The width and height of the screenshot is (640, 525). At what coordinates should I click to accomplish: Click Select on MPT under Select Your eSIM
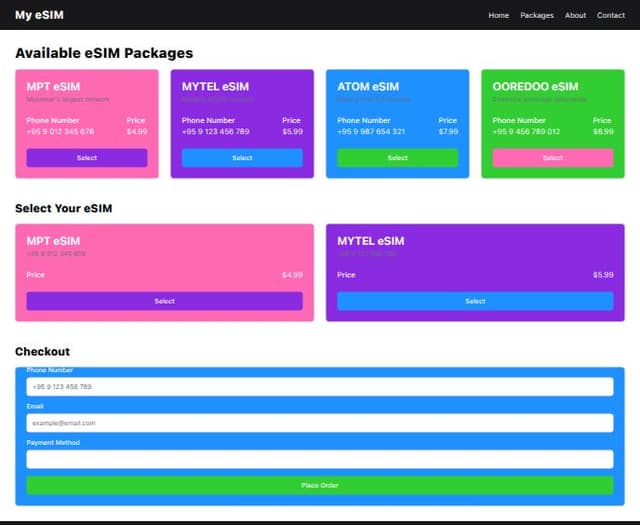pyautogui.click(x=164, y=301)
